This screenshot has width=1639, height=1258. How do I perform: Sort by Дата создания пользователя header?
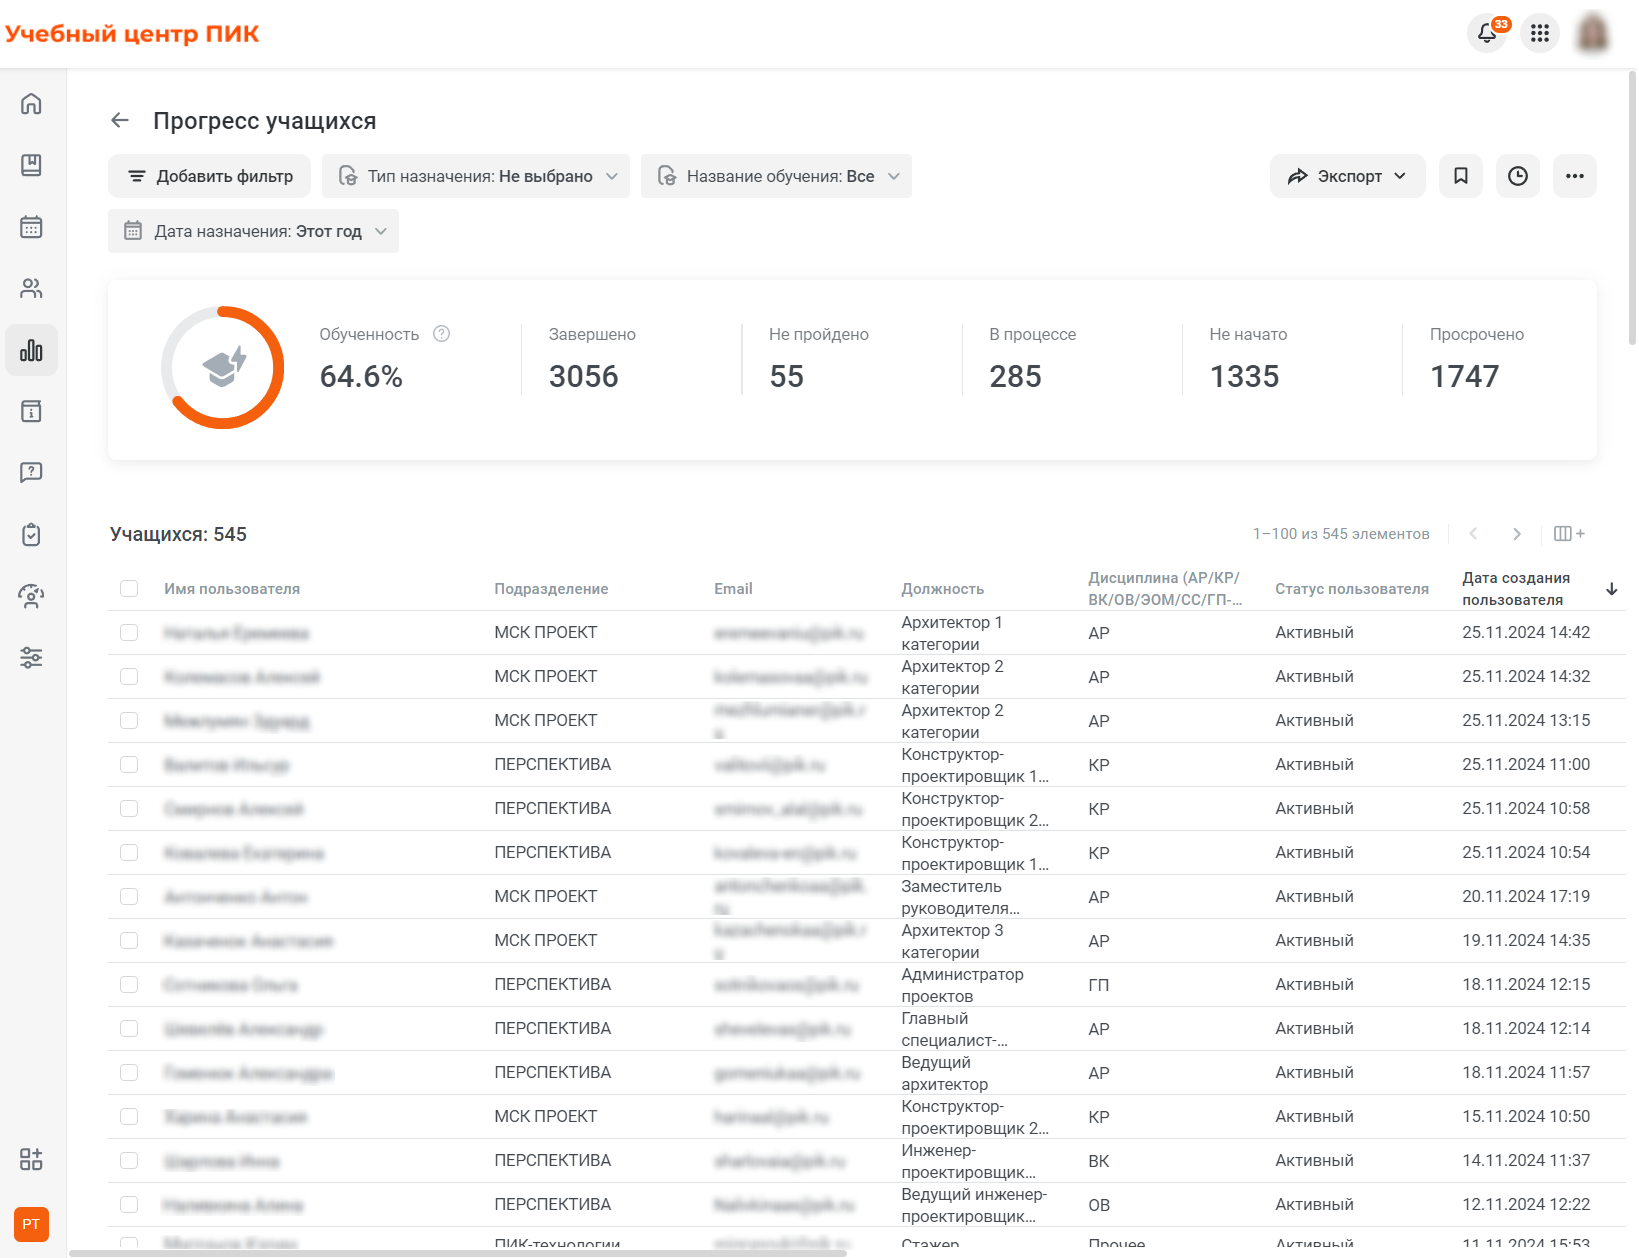1516,589
